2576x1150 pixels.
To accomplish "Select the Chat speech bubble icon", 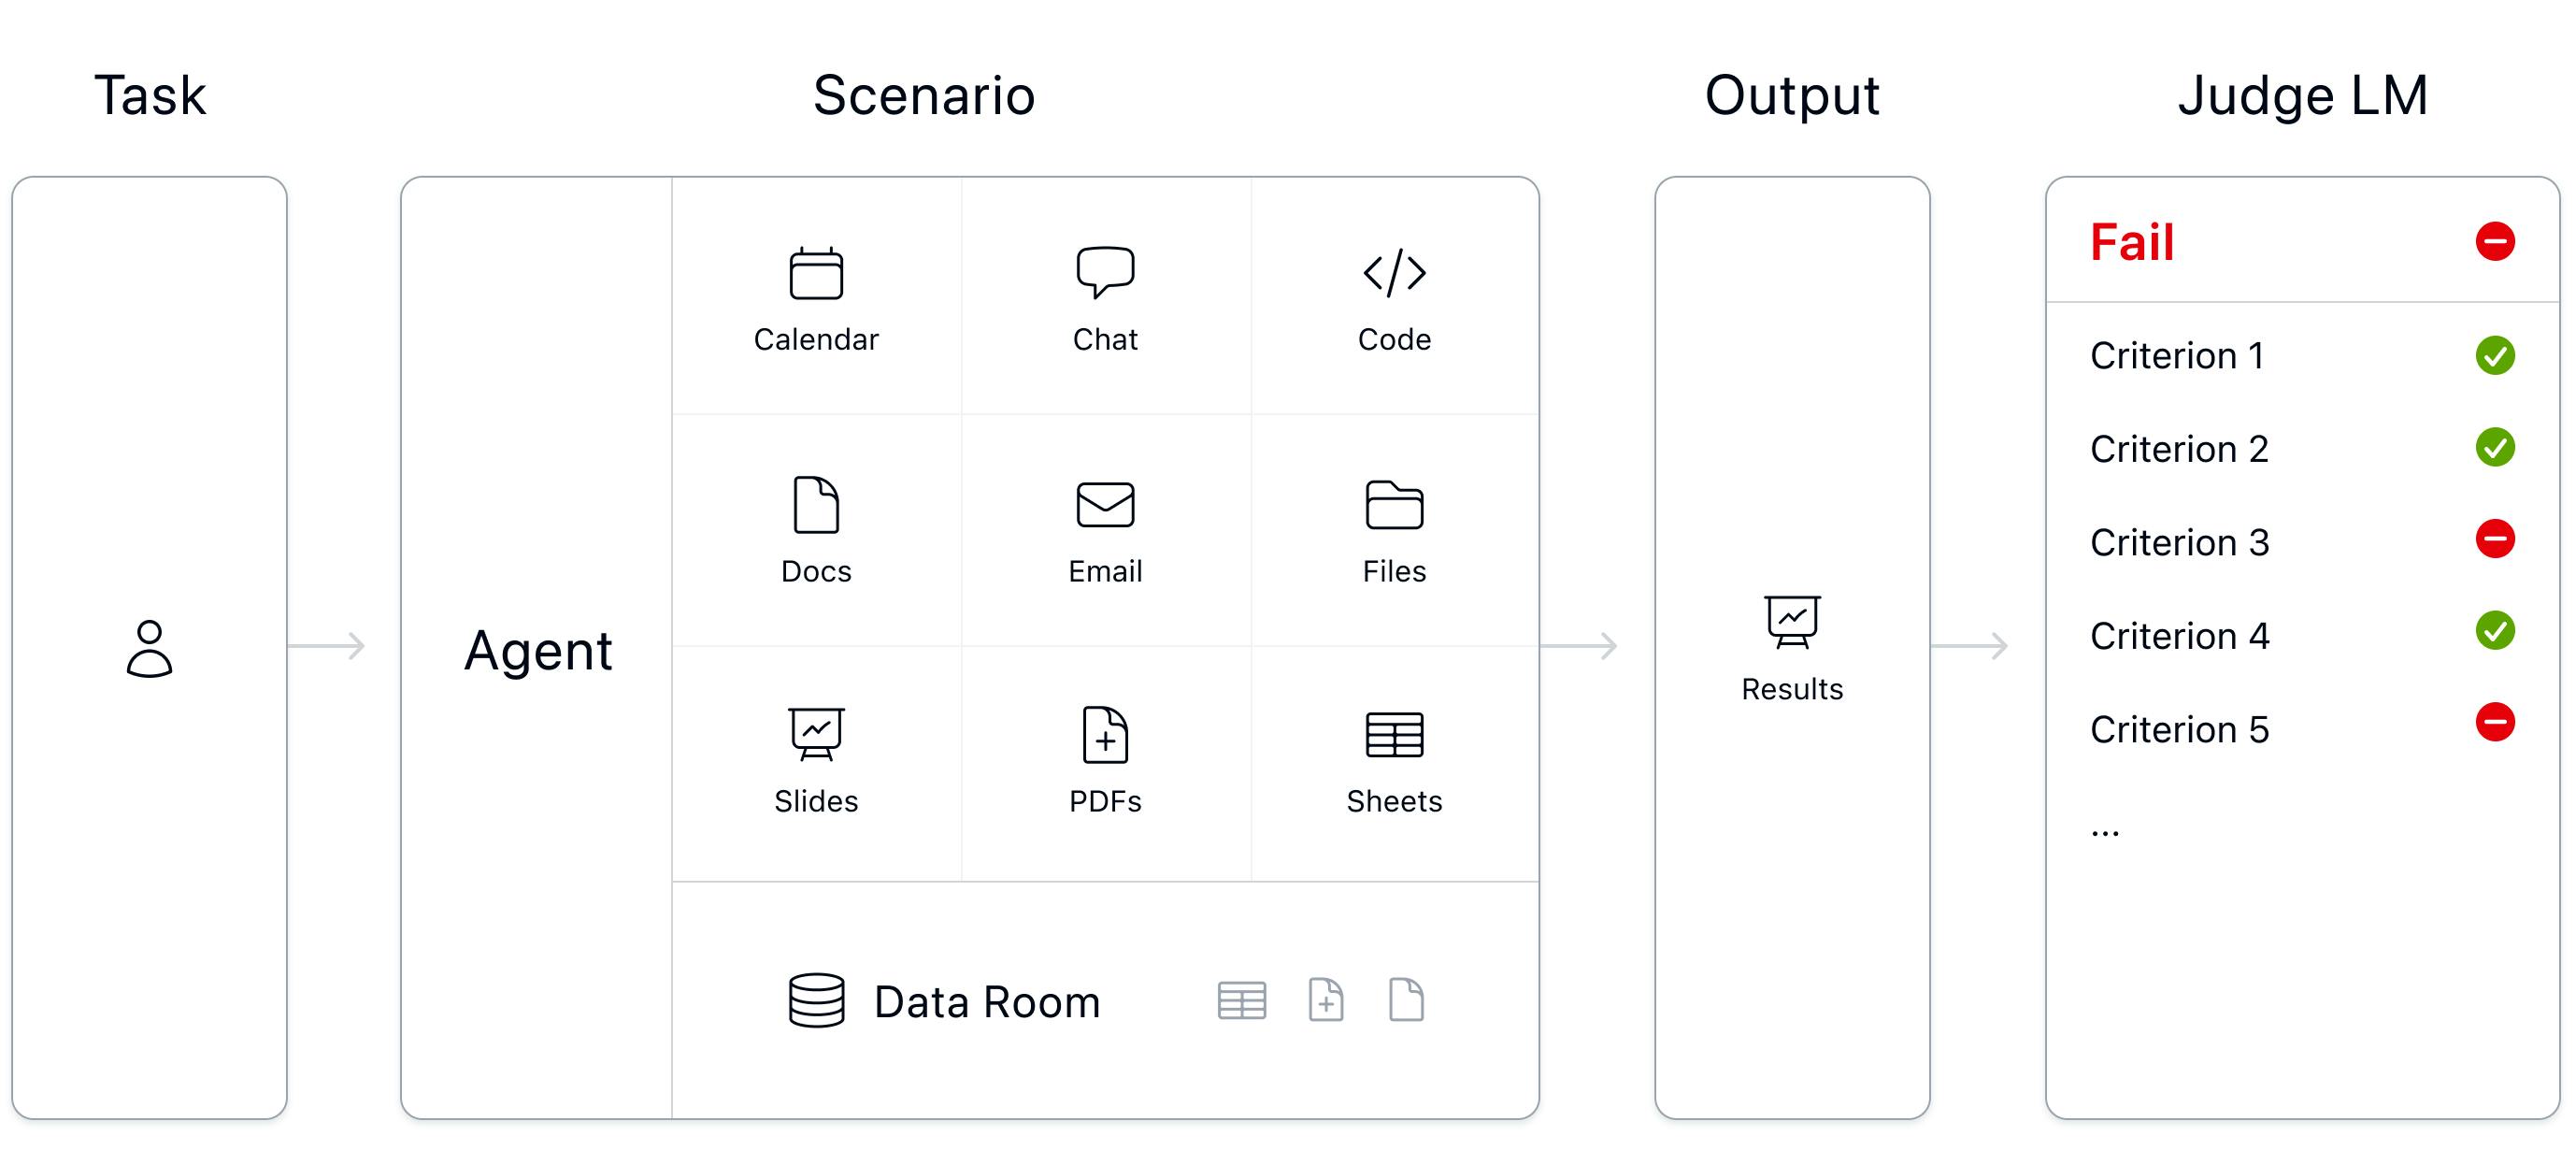I will (1105, 272).
